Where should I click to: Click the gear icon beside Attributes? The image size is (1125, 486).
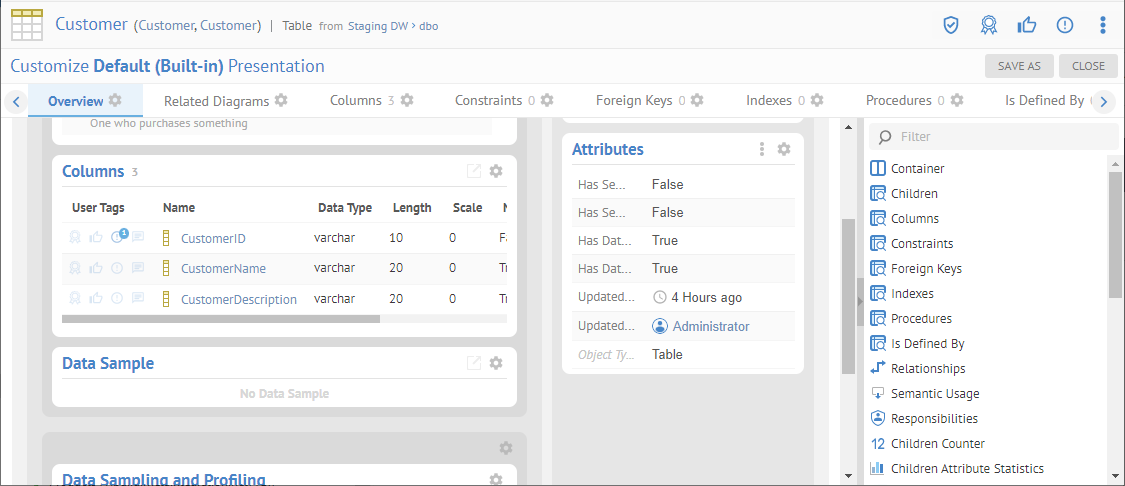[784, 149]
